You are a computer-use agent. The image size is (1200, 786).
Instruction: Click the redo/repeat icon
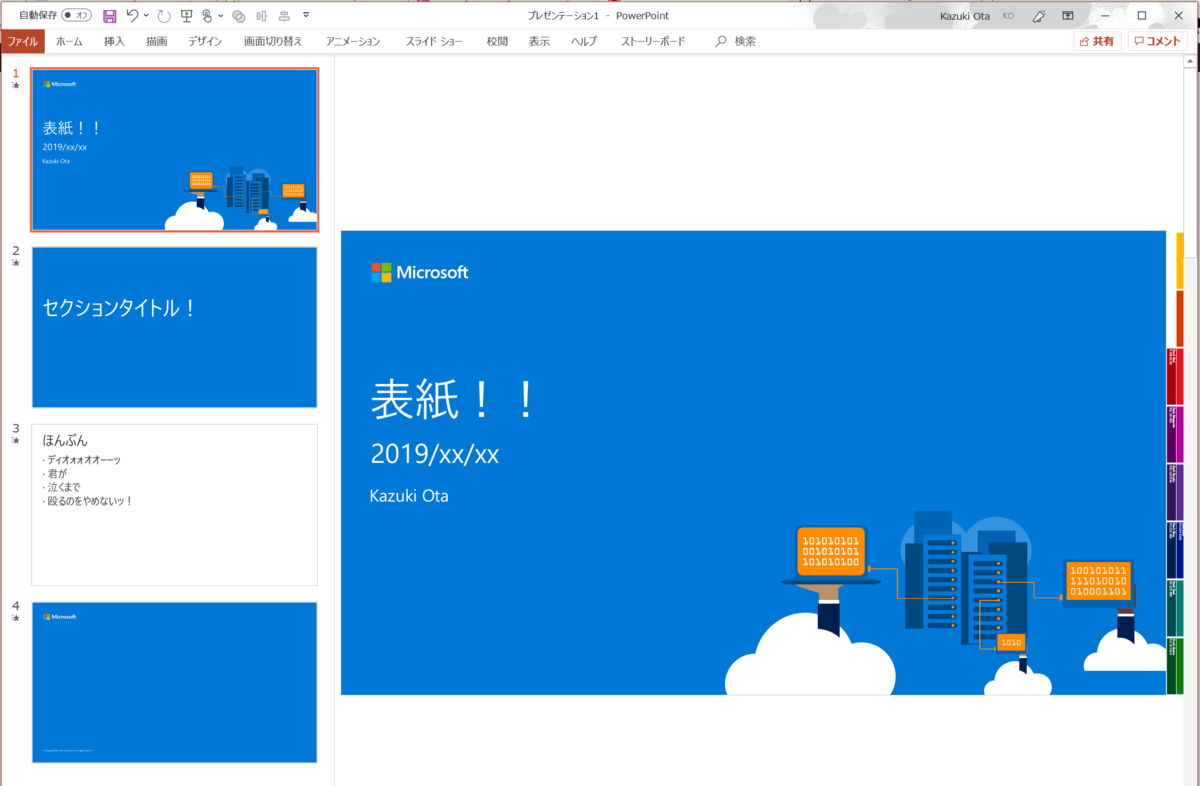pyautogui.click(x=163, y=15)
